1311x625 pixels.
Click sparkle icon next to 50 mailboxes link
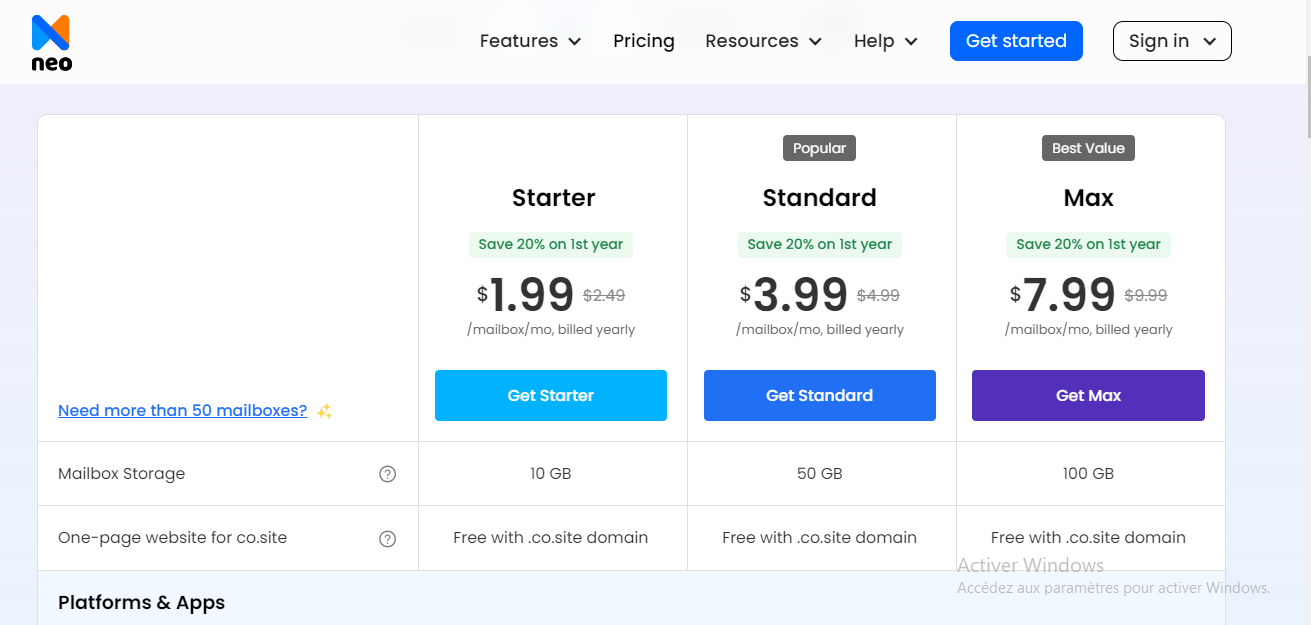[324, 411]
